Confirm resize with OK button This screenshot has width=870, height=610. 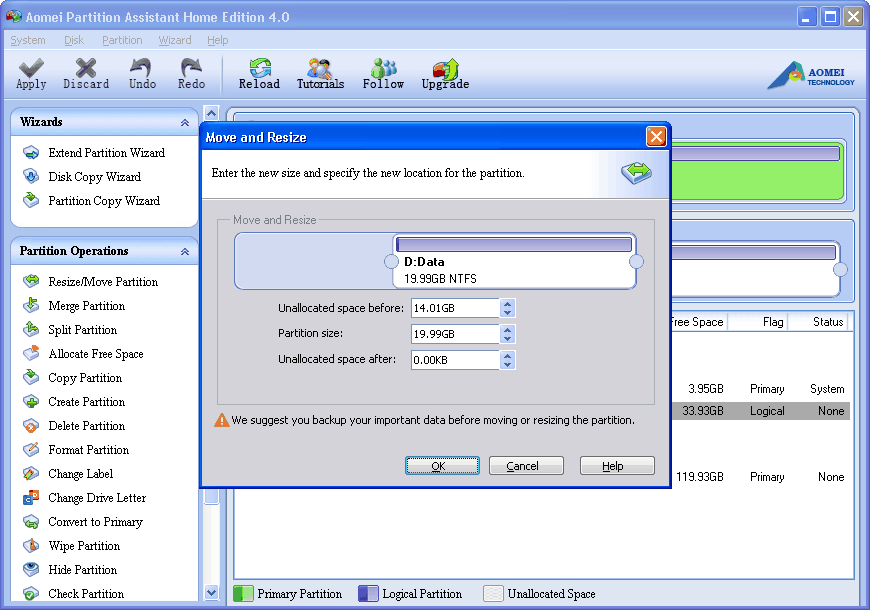tap(442, 466)
